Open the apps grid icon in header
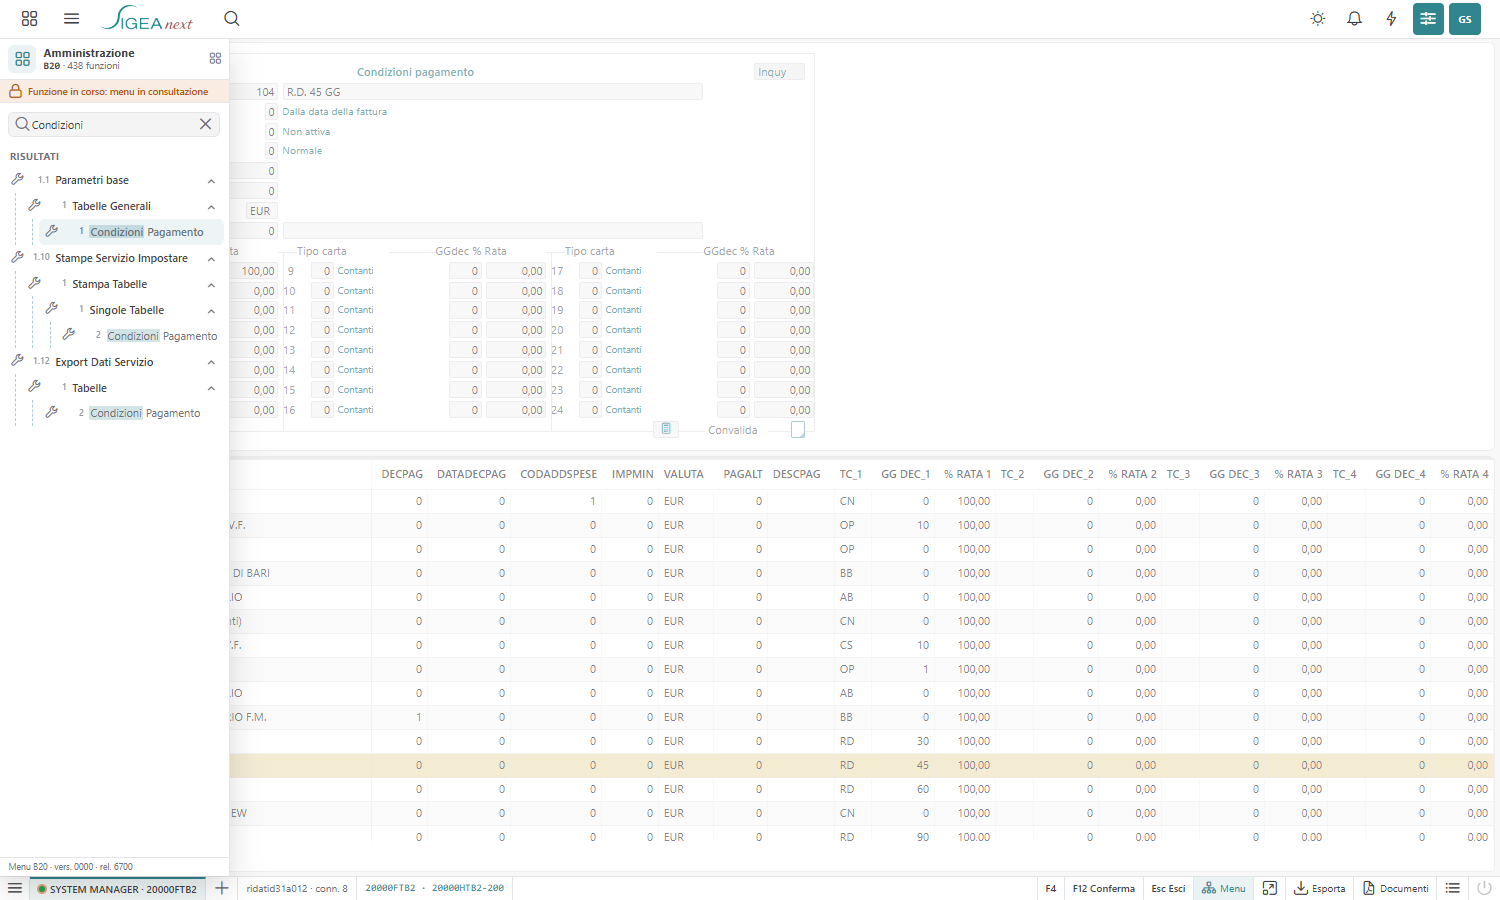Screen dimensions: 1500x900 coord(29,18)
